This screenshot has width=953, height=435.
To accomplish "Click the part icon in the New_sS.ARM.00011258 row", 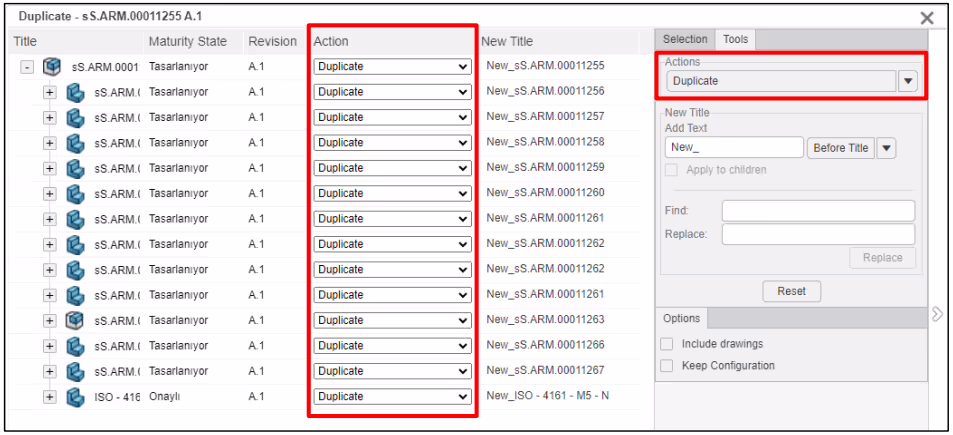I will tap(75, 143).
